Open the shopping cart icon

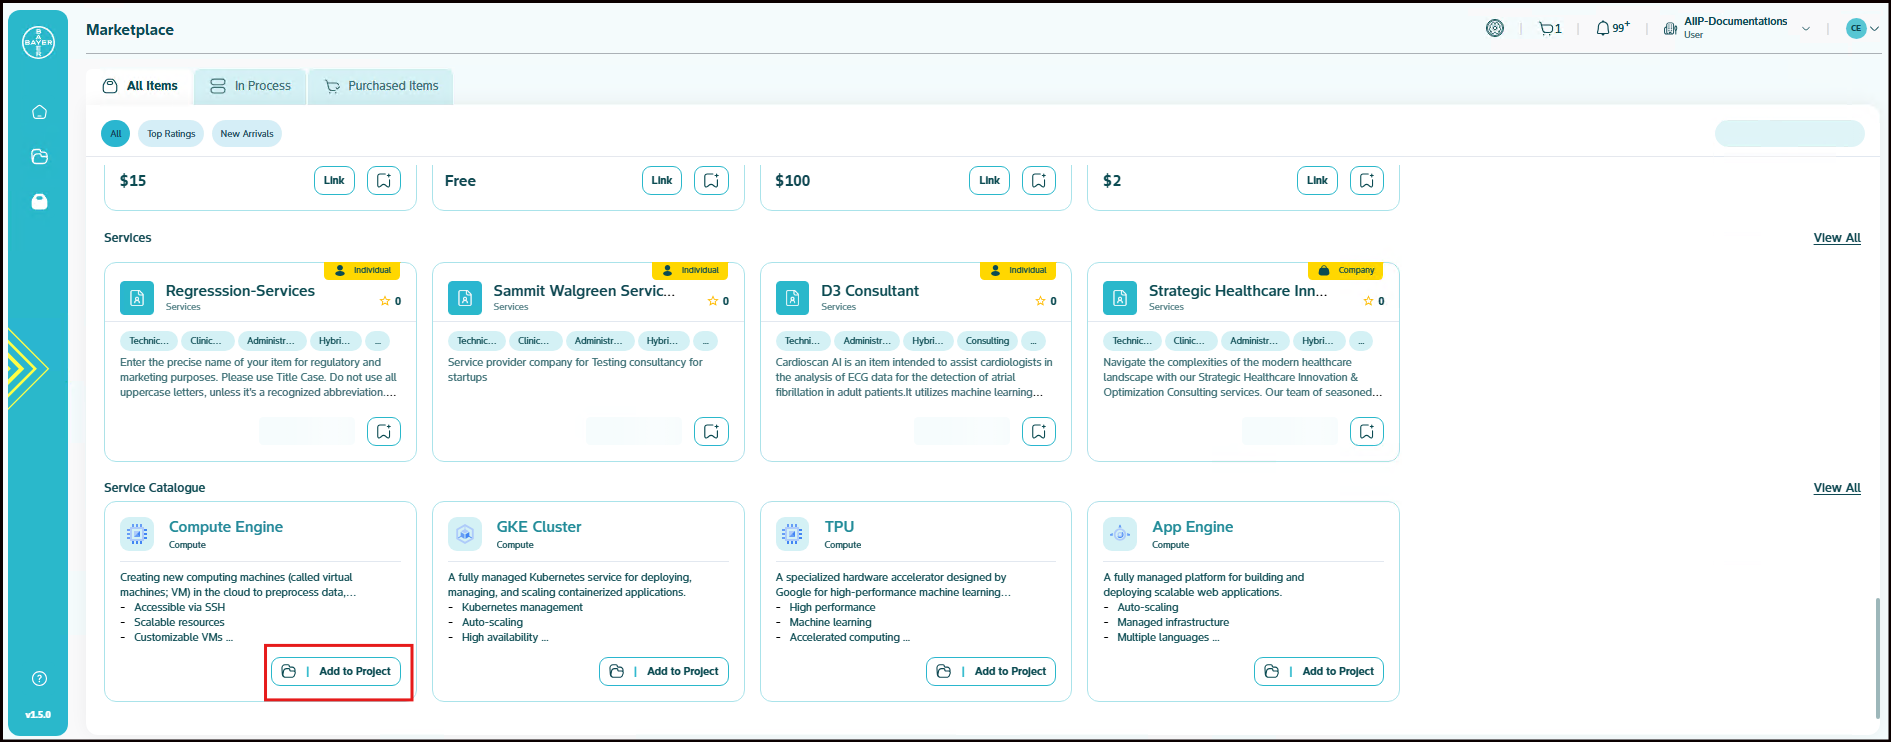click(1549, 29)
